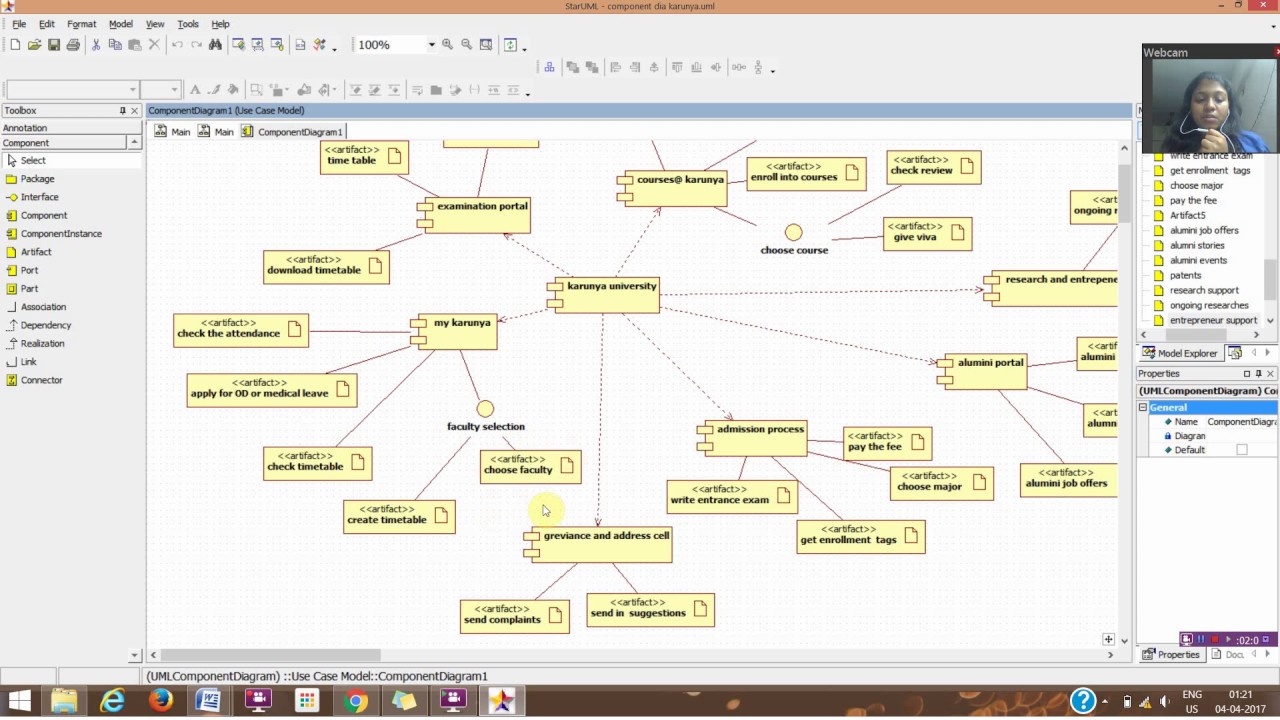Zoom out with the magnifier minus icon
The width and height of the screenshot is (1280, 720).
pos(466,45)
